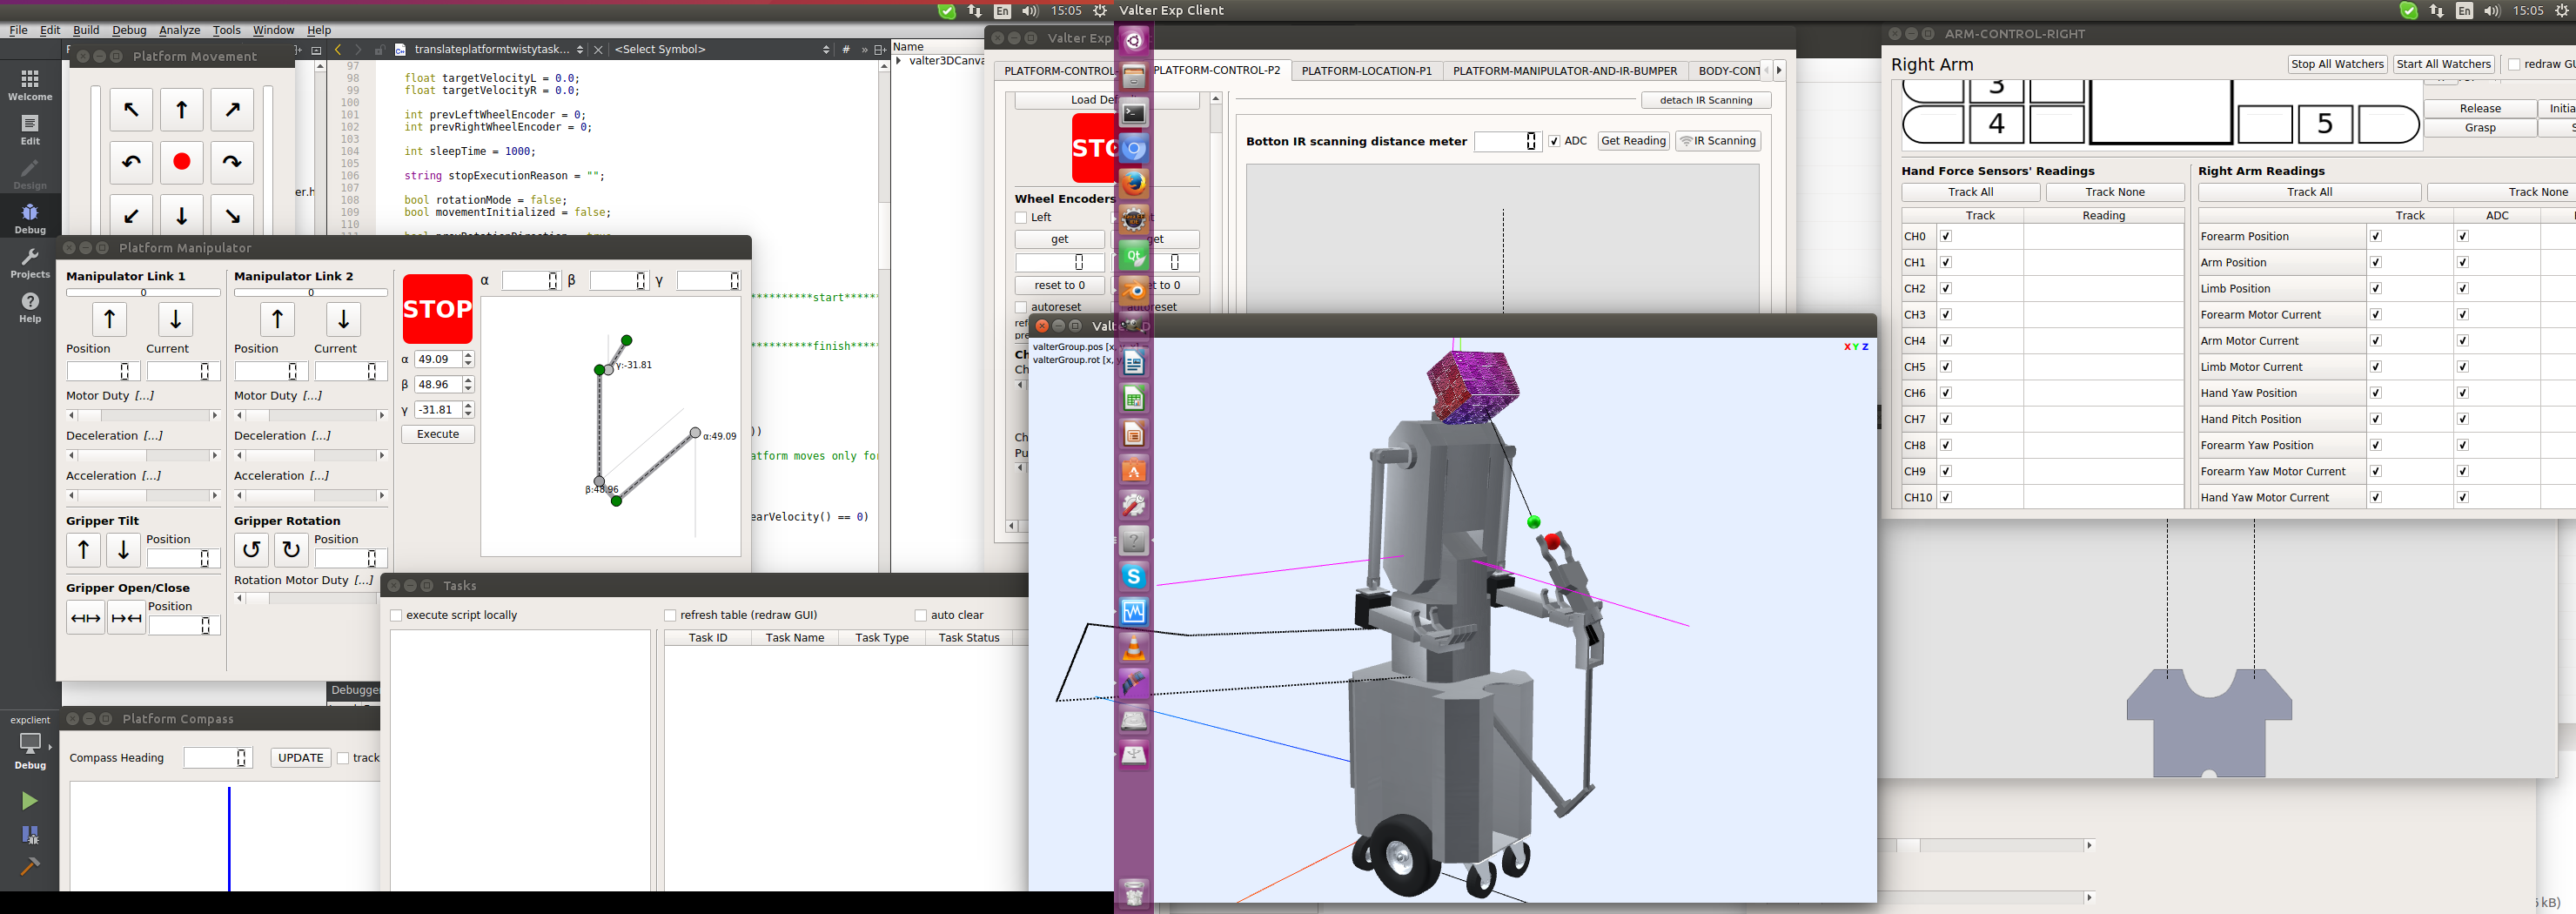
Task: Click the Execute button
Action: 437,434
